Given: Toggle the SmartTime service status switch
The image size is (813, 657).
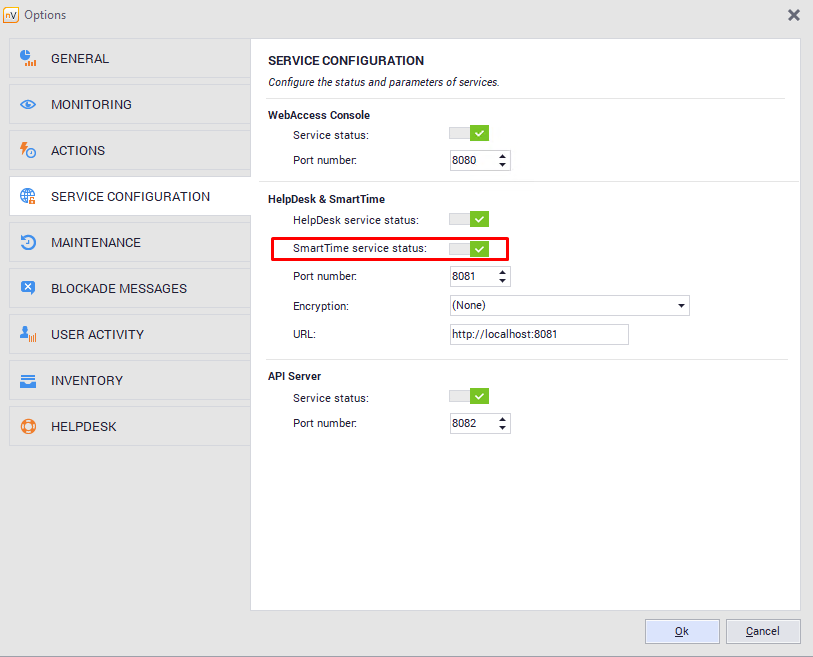Looking at the screenshot, I should pos(468,248).
